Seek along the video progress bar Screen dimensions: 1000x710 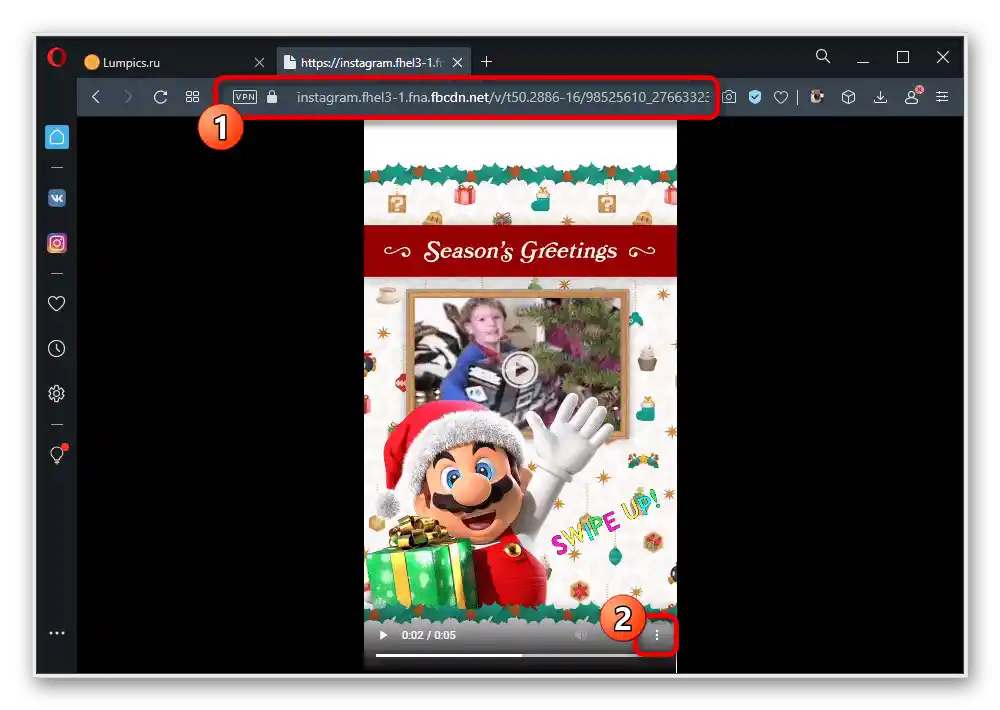pyautogui.click(x=518, y=655)
